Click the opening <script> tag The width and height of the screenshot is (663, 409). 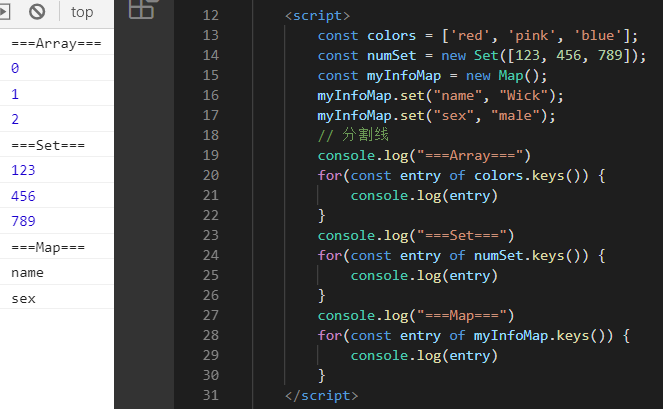[318, 16]
